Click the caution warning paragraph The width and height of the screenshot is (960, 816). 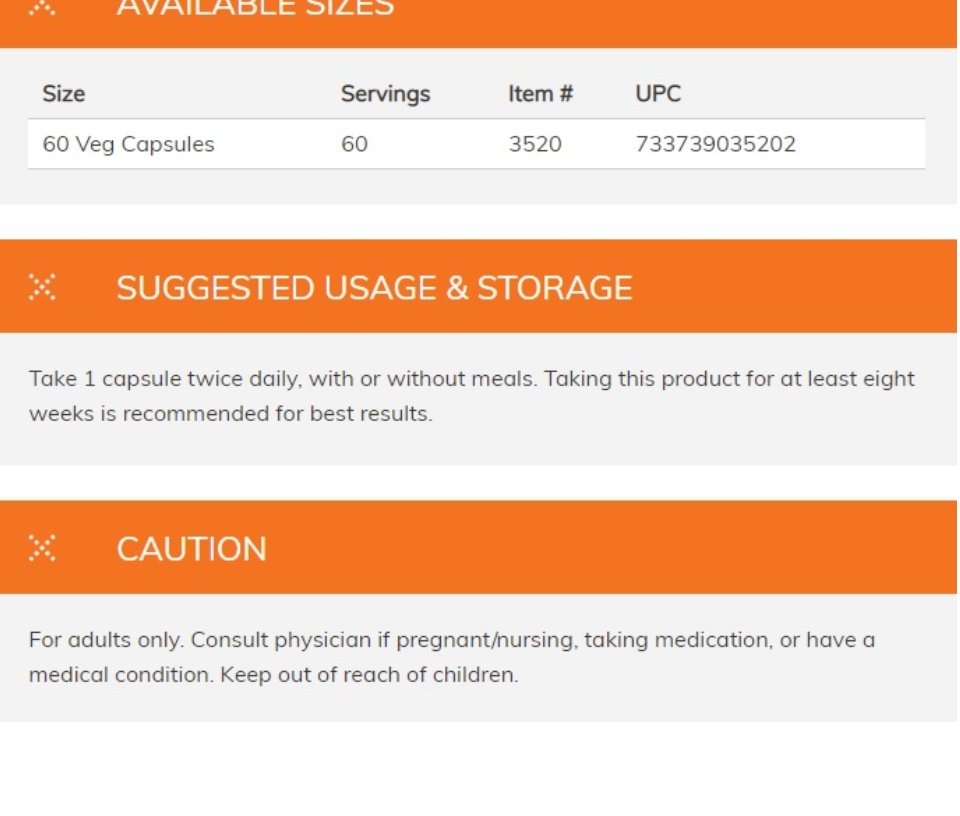452,657
